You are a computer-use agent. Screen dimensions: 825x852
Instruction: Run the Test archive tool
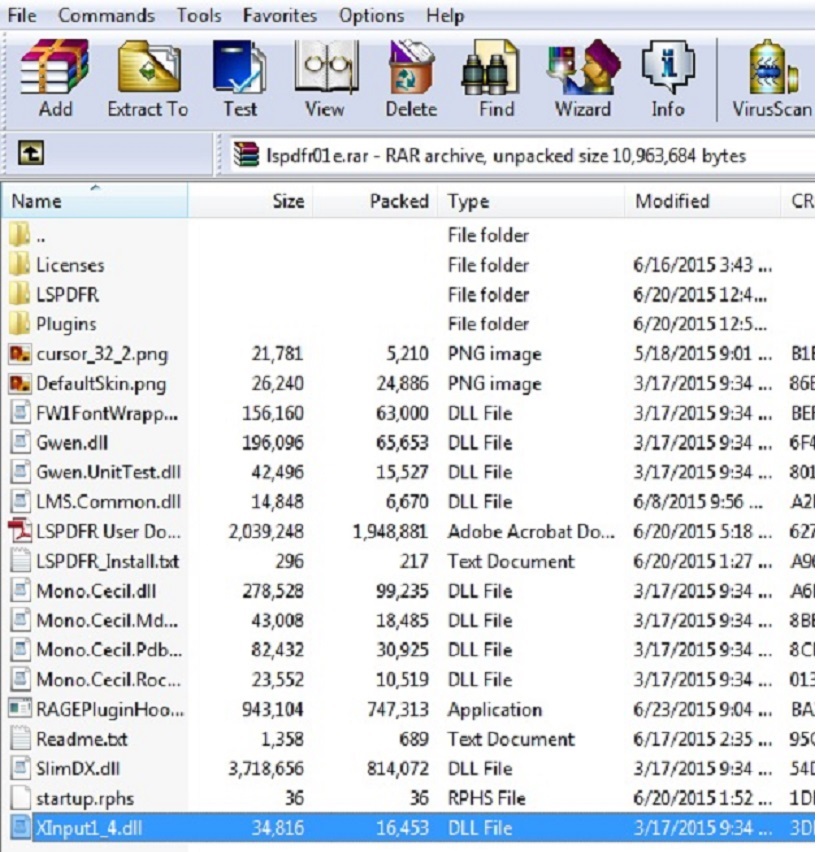(239, 67)
